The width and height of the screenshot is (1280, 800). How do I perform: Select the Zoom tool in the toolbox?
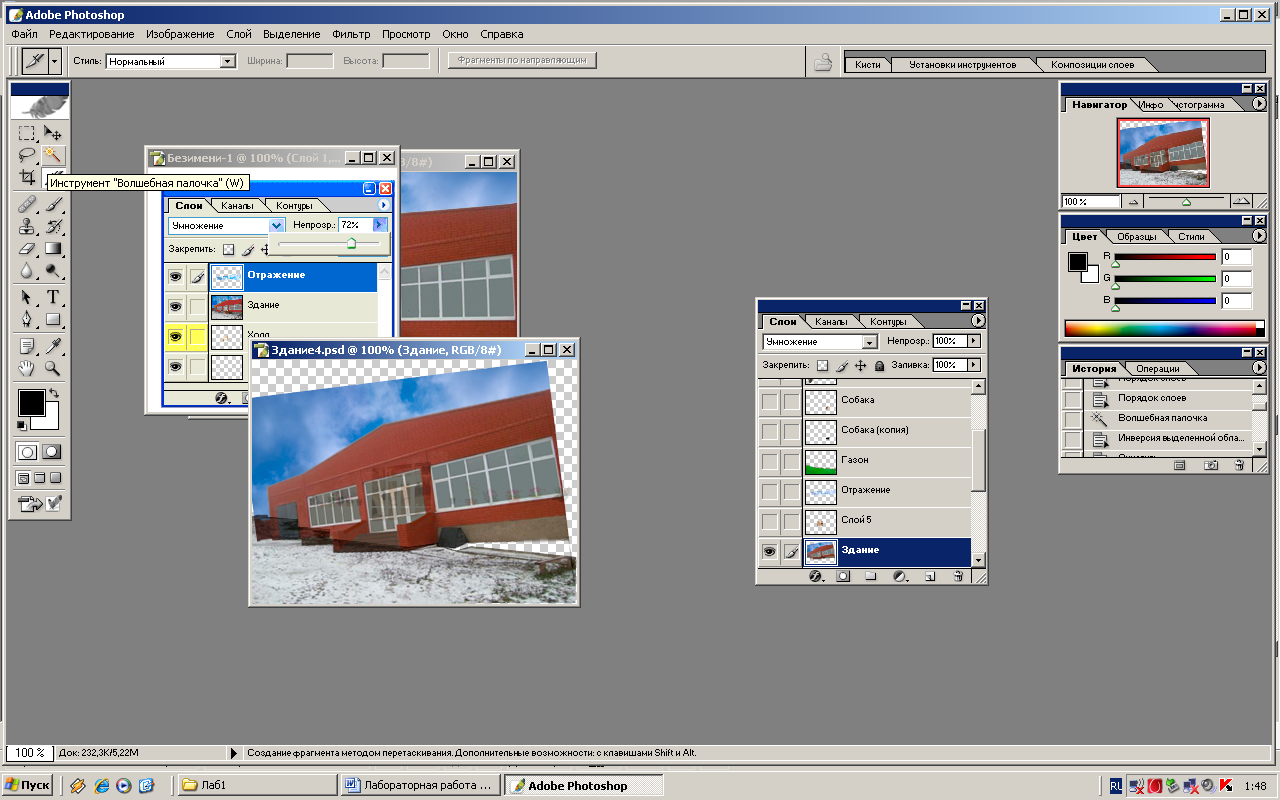pos(53,368)
